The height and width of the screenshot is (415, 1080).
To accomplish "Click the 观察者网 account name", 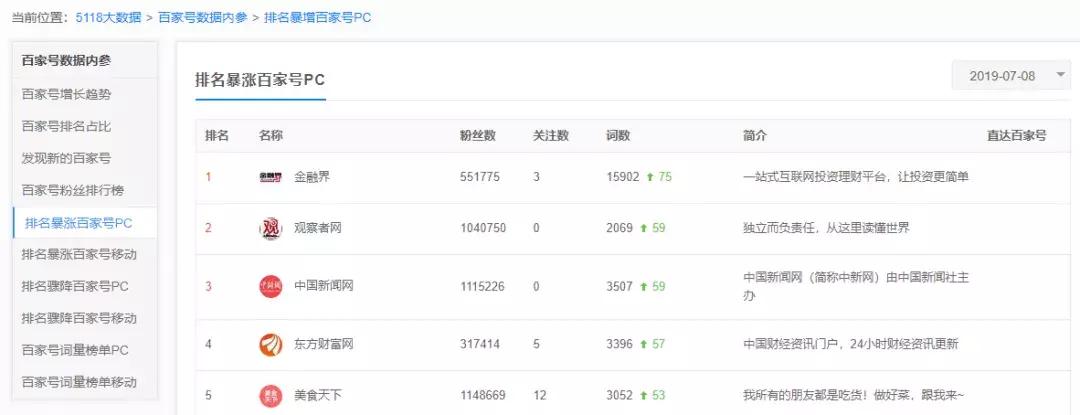I will point(318,228).
